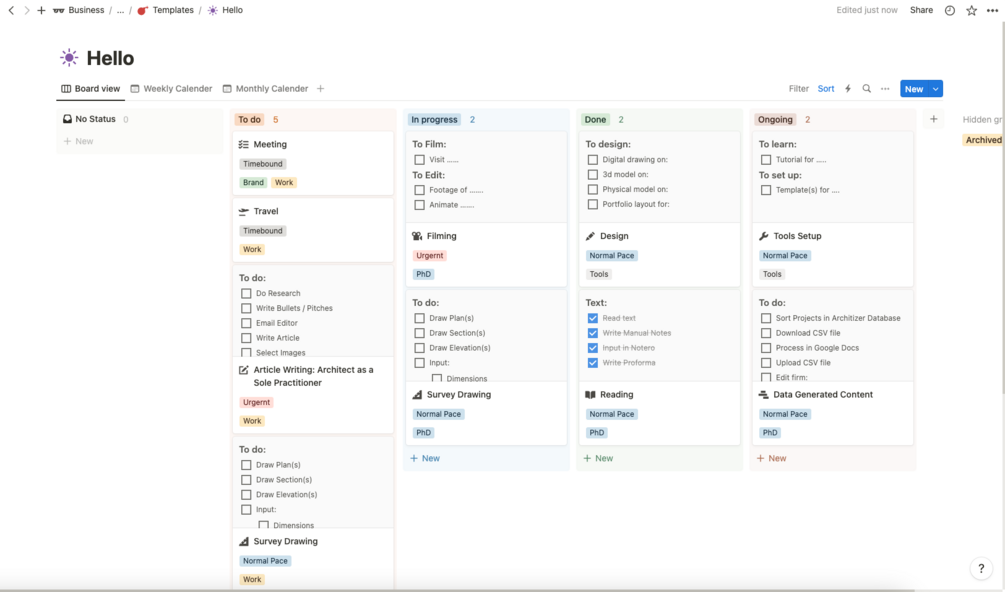Check Do Research checkbox
The width and height of the screenshot is (1005, 592).
(x=246, y=293)
